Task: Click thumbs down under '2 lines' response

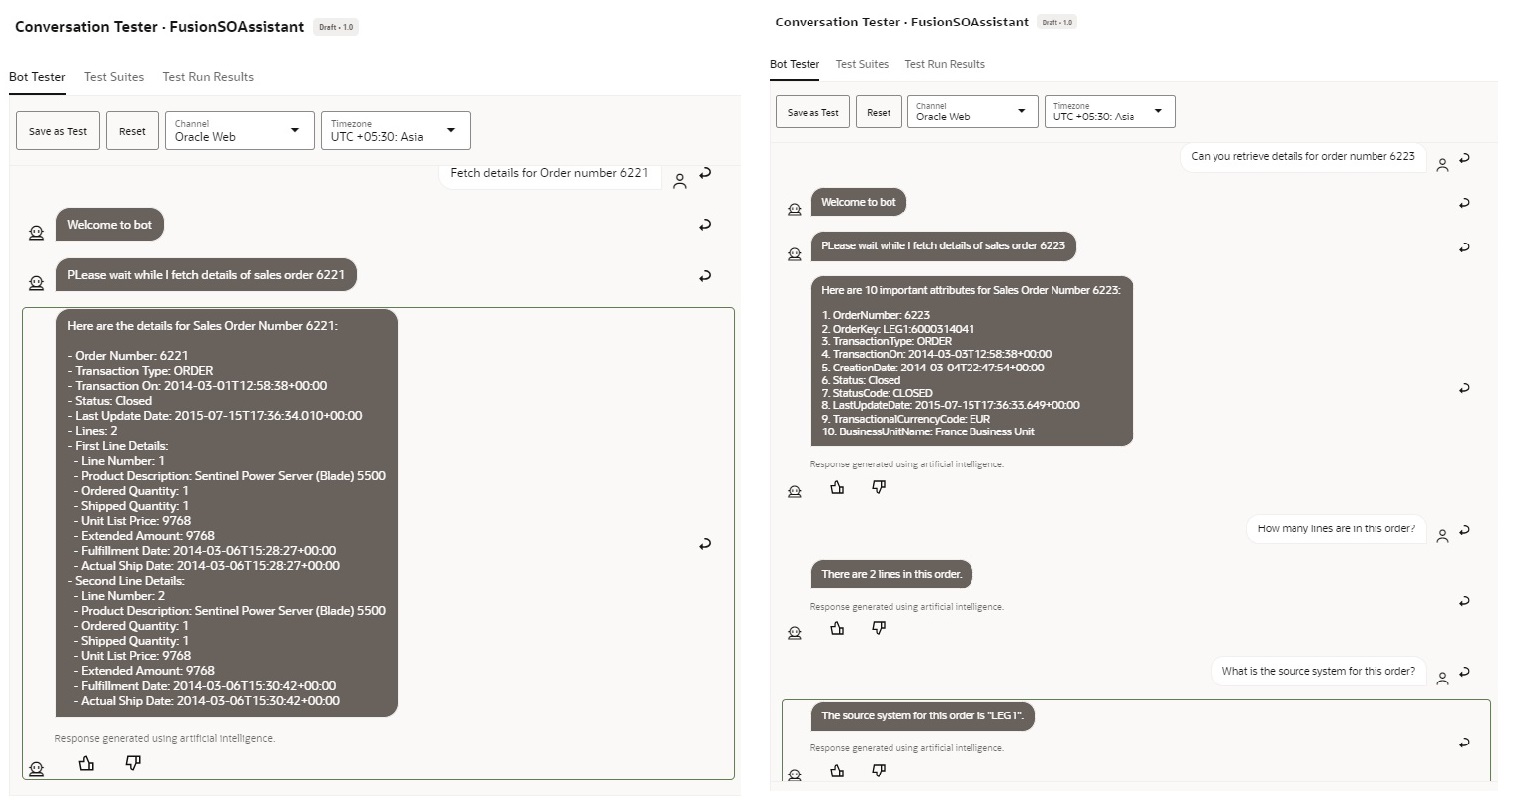Action: [x=879, y=628]
